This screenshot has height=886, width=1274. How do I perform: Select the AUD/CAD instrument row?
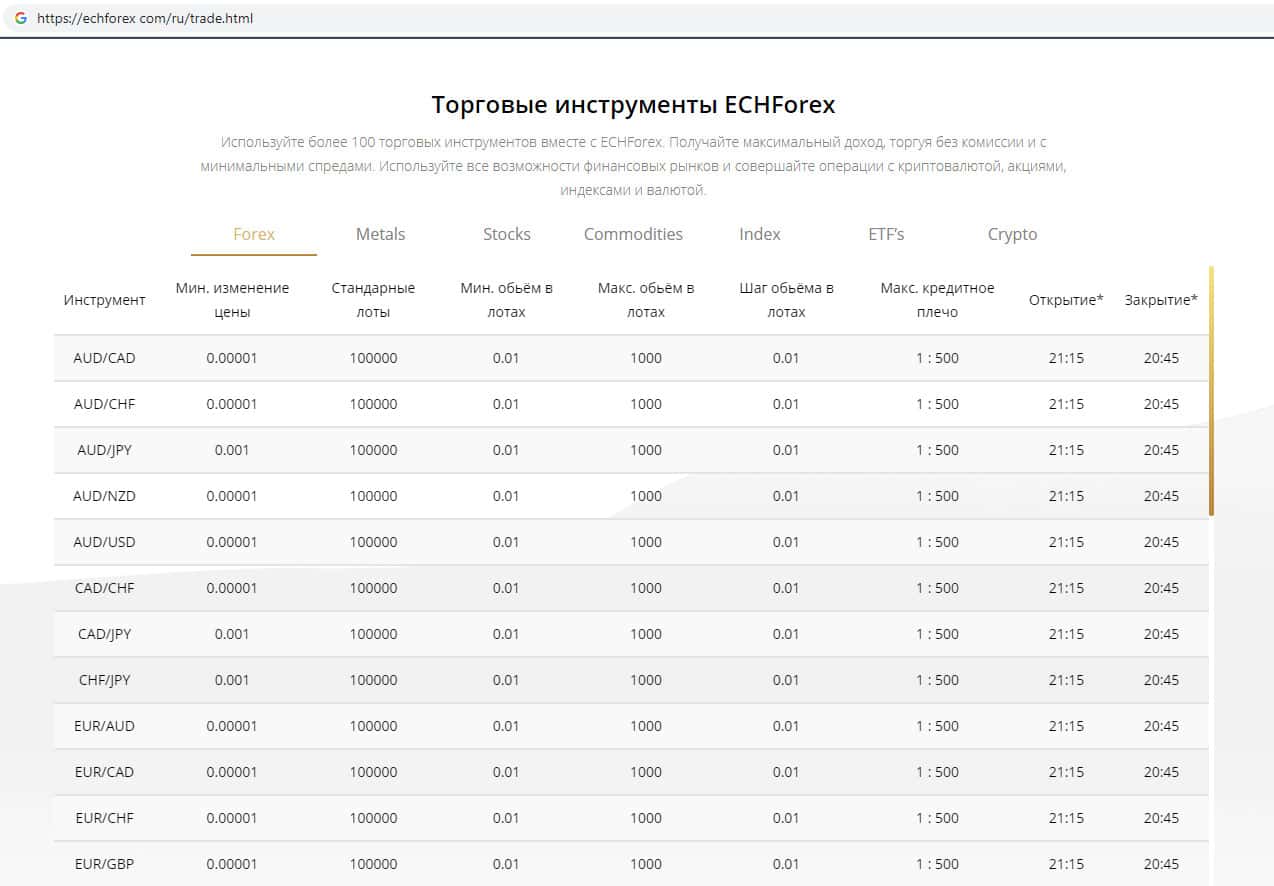tap(104, 358)
